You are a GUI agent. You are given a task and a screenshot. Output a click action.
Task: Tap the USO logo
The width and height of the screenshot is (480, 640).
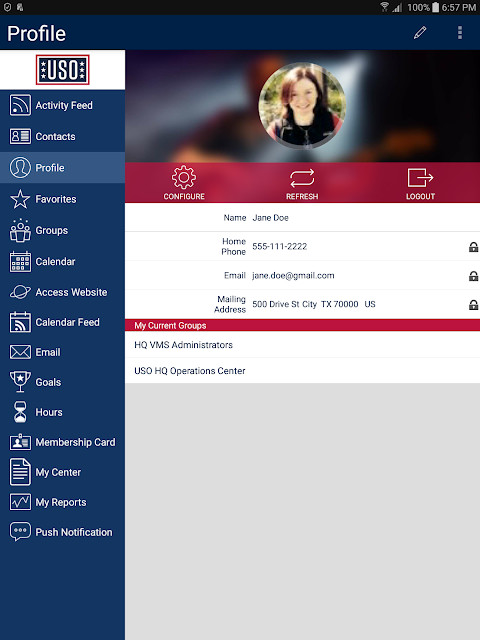(62, 70)
